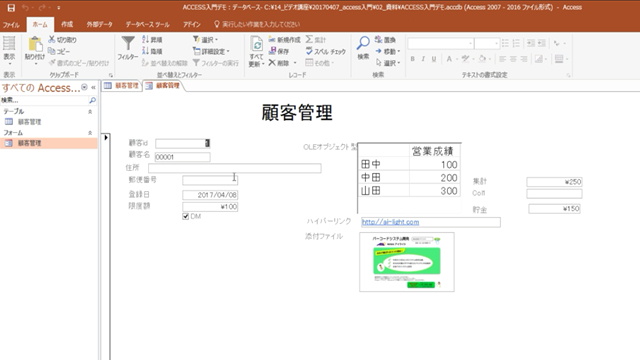Open navigation pane category dropdown arrow
Viewport: 640px width, 360px height.
coord(84,87)
